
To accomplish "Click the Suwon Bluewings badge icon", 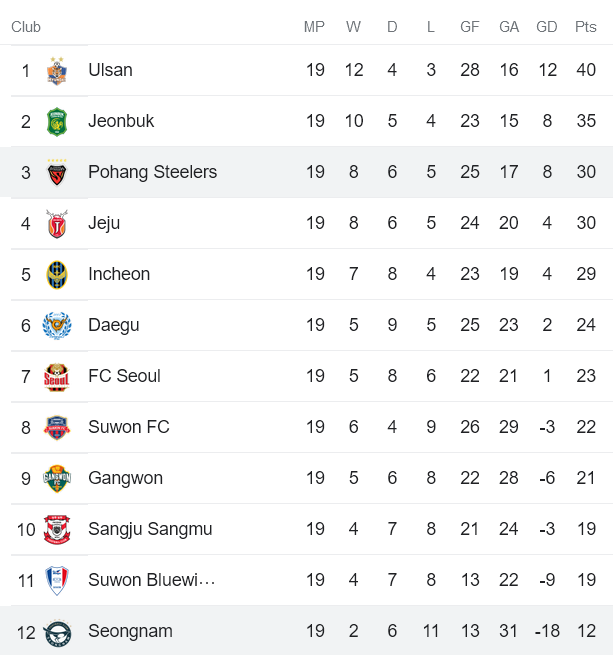I will 57,581.
